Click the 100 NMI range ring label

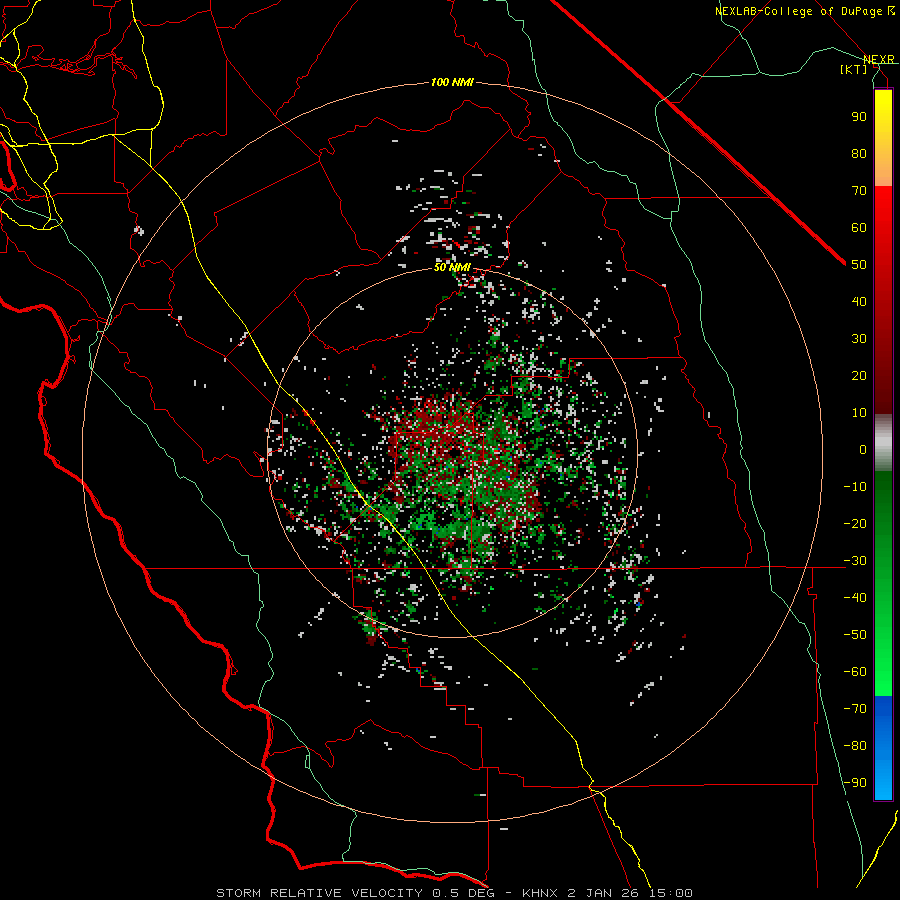(452, 83)
